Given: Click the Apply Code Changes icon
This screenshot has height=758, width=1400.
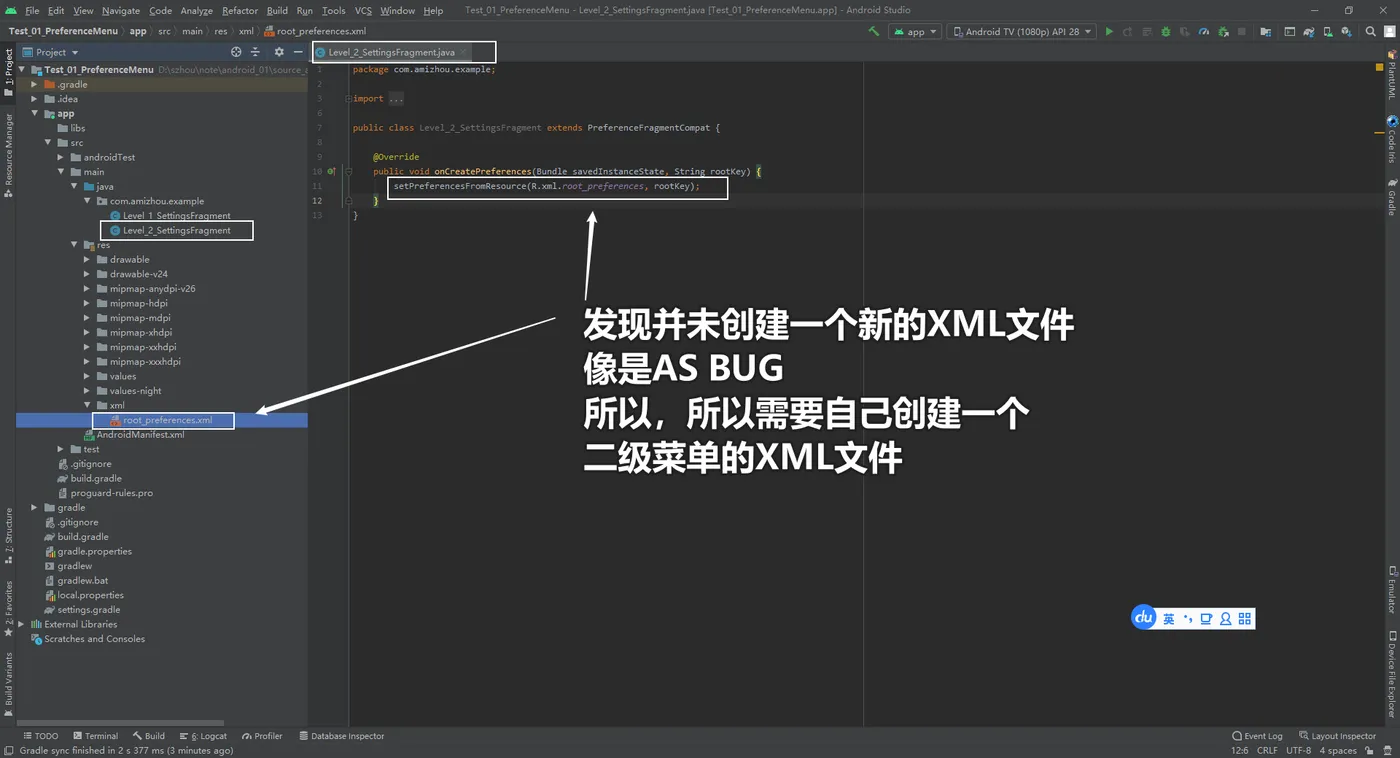Looking at the screenshot, I should [1147, 32].
